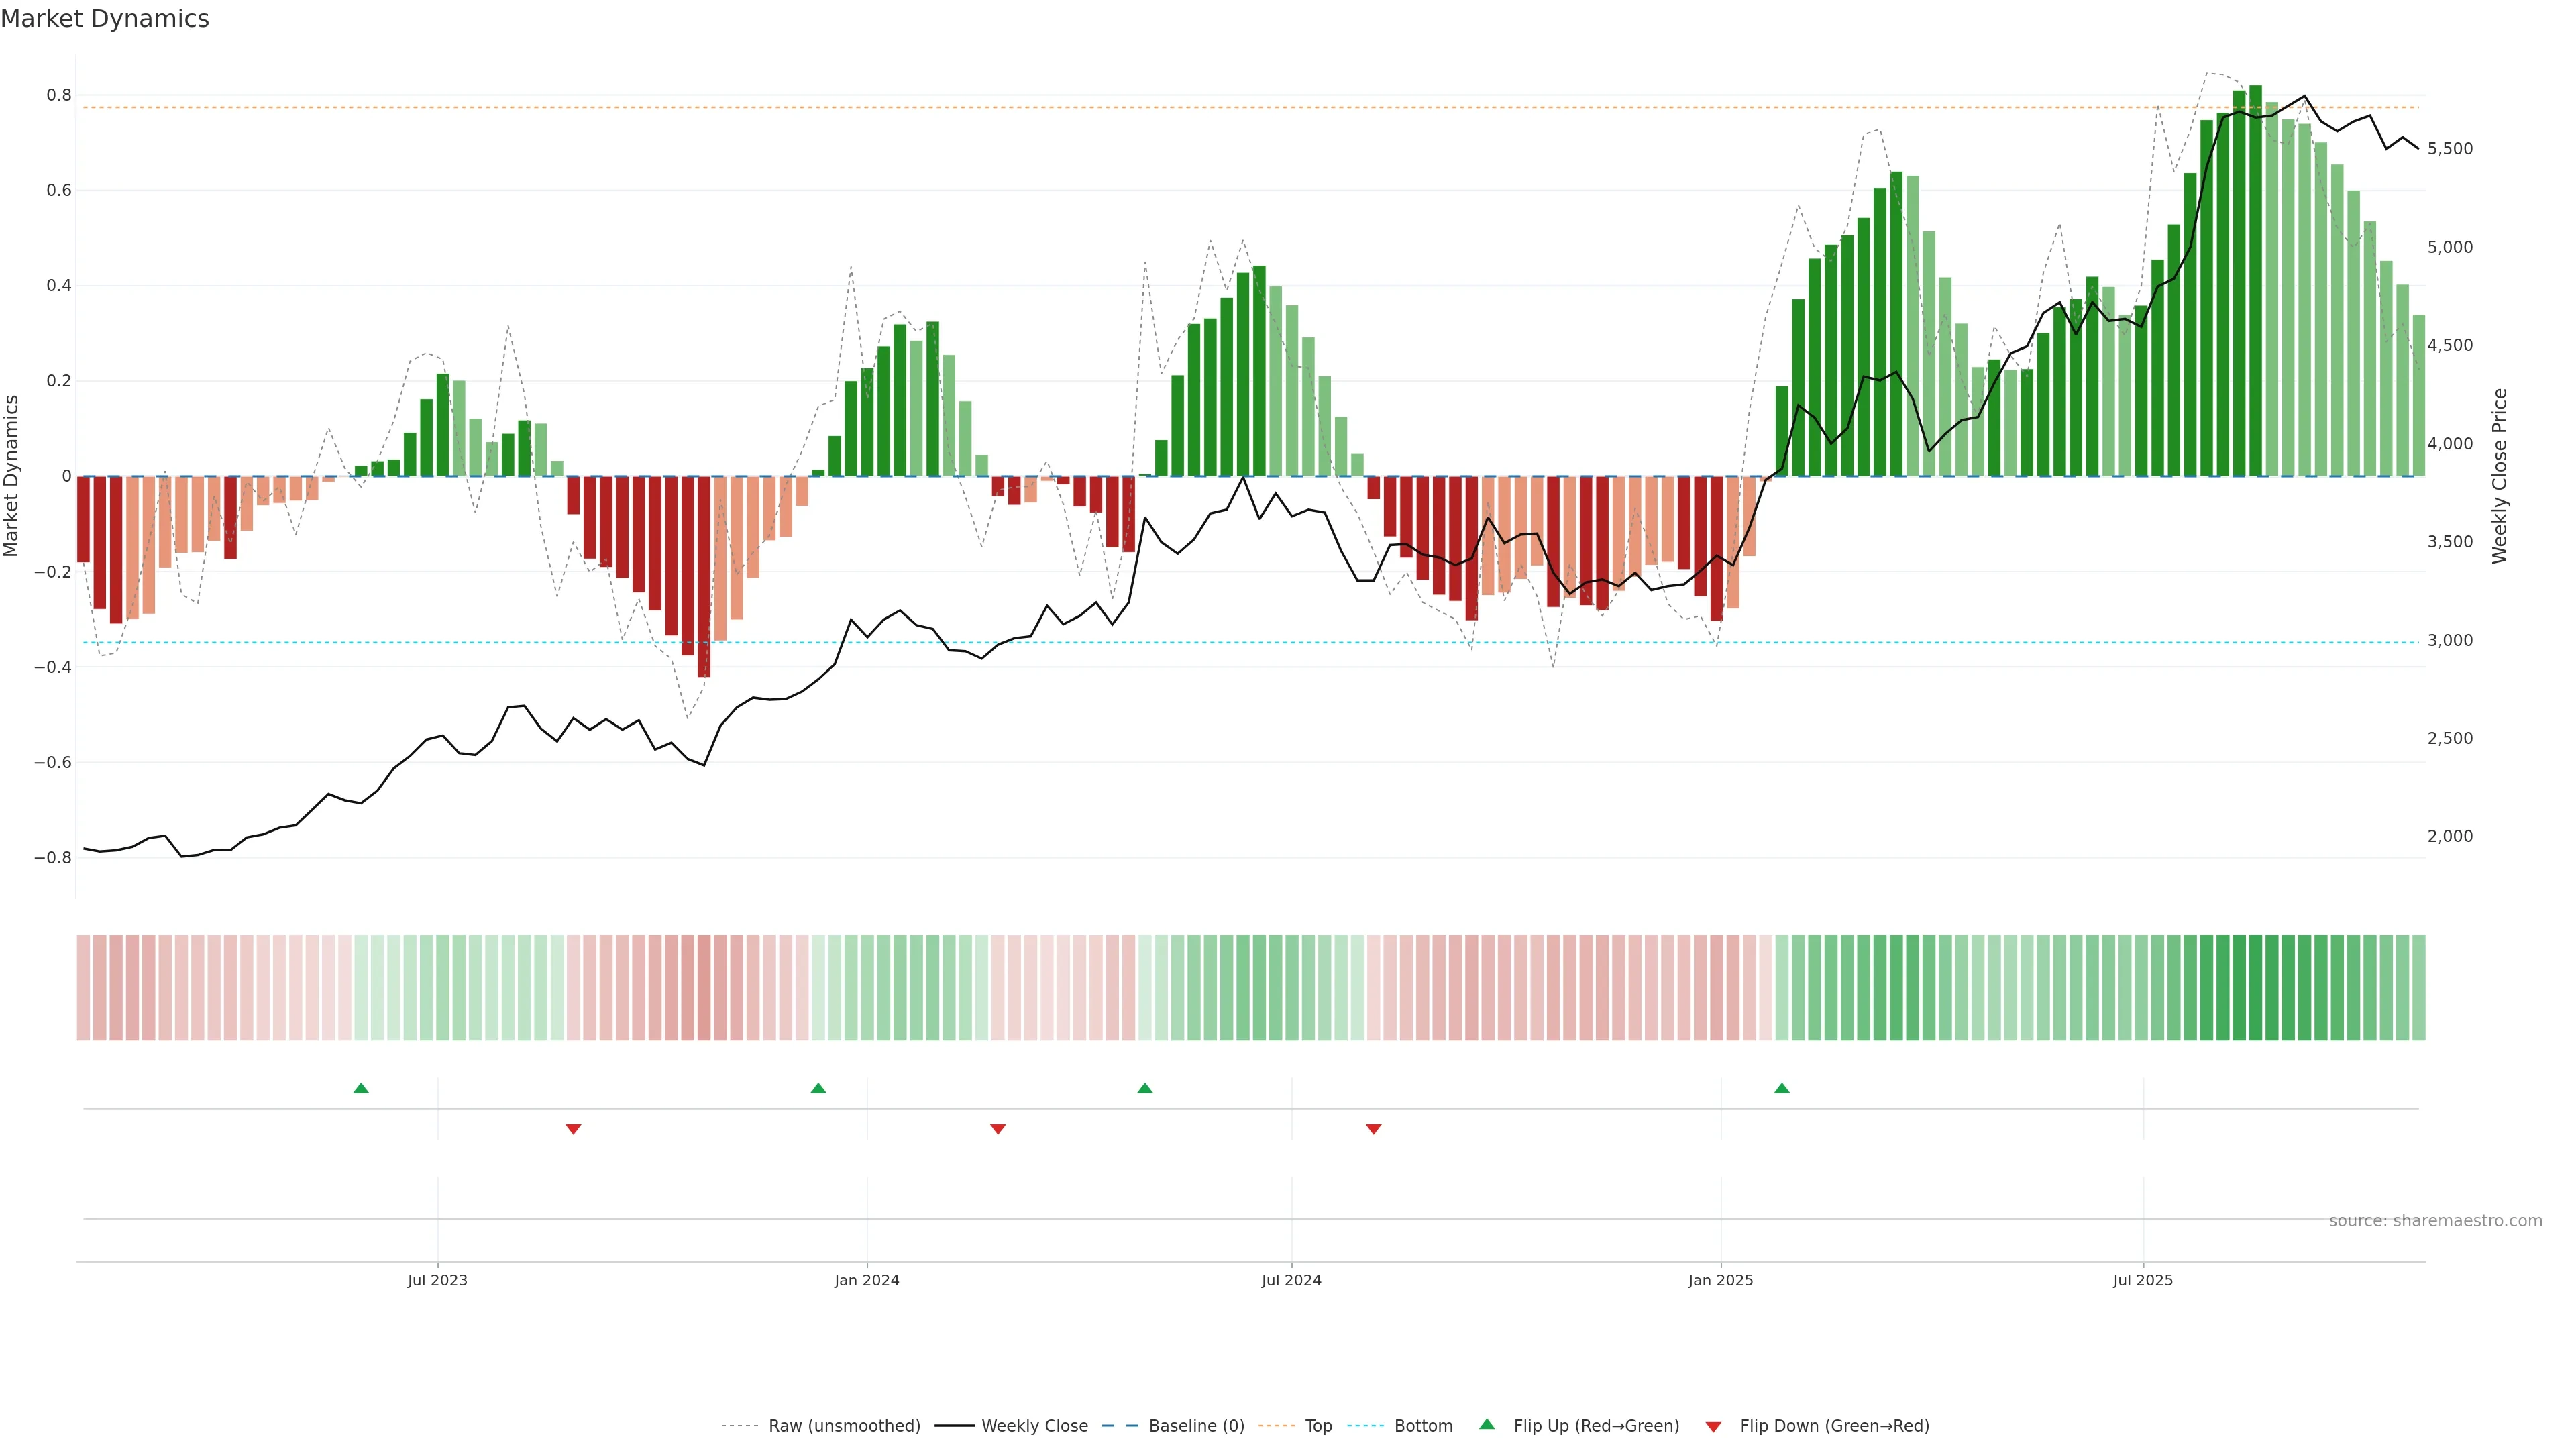The height and width of the screenshot is (1449, 2576).
Task: Toggle the Flip Down (Green→Red) legend entry
Action: tap(1834, 1426)
